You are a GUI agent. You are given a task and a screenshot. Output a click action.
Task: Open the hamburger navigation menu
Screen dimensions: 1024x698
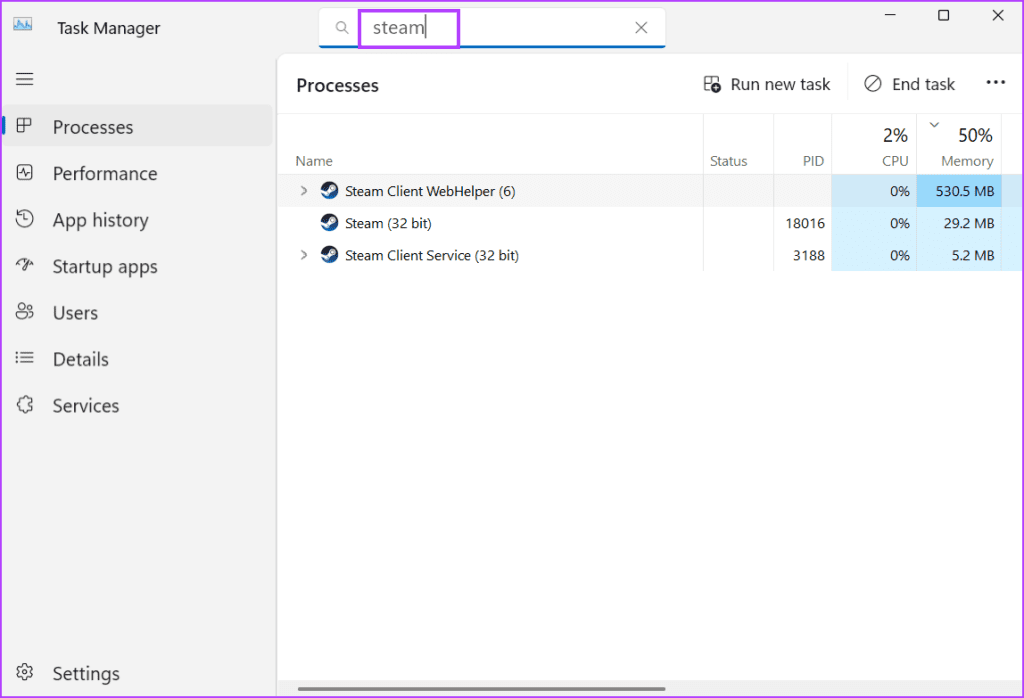point(25,79)
